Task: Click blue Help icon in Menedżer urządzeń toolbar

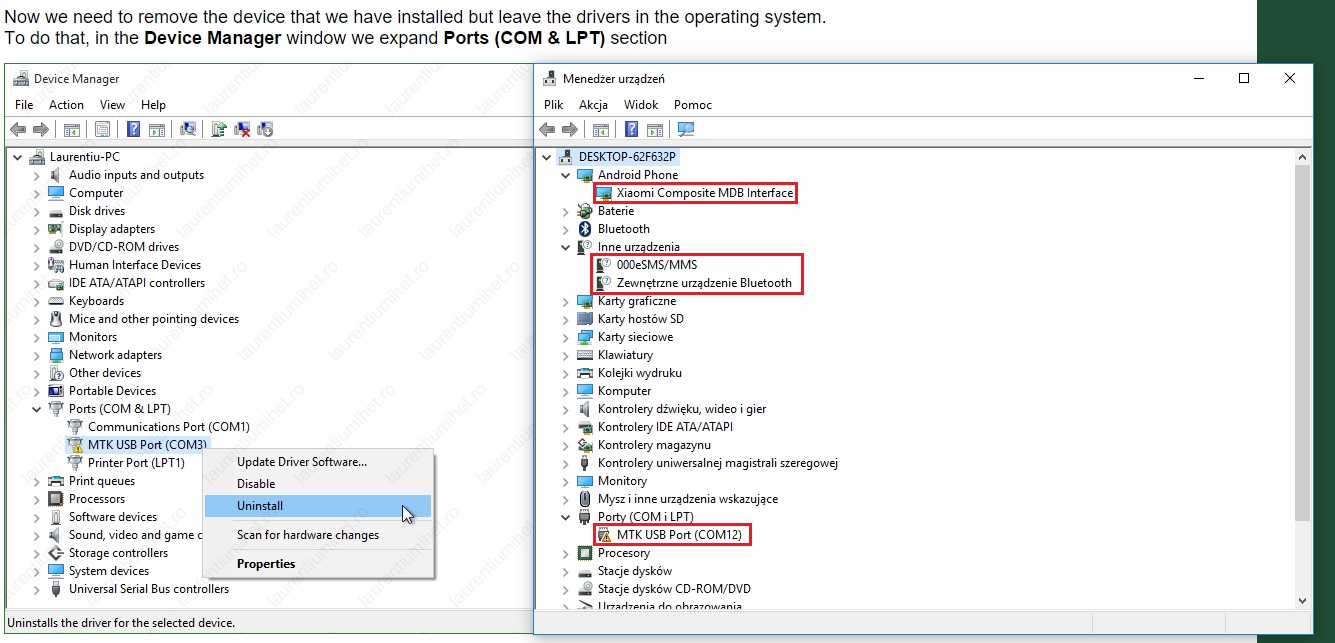Action: [x=631, y=129]
